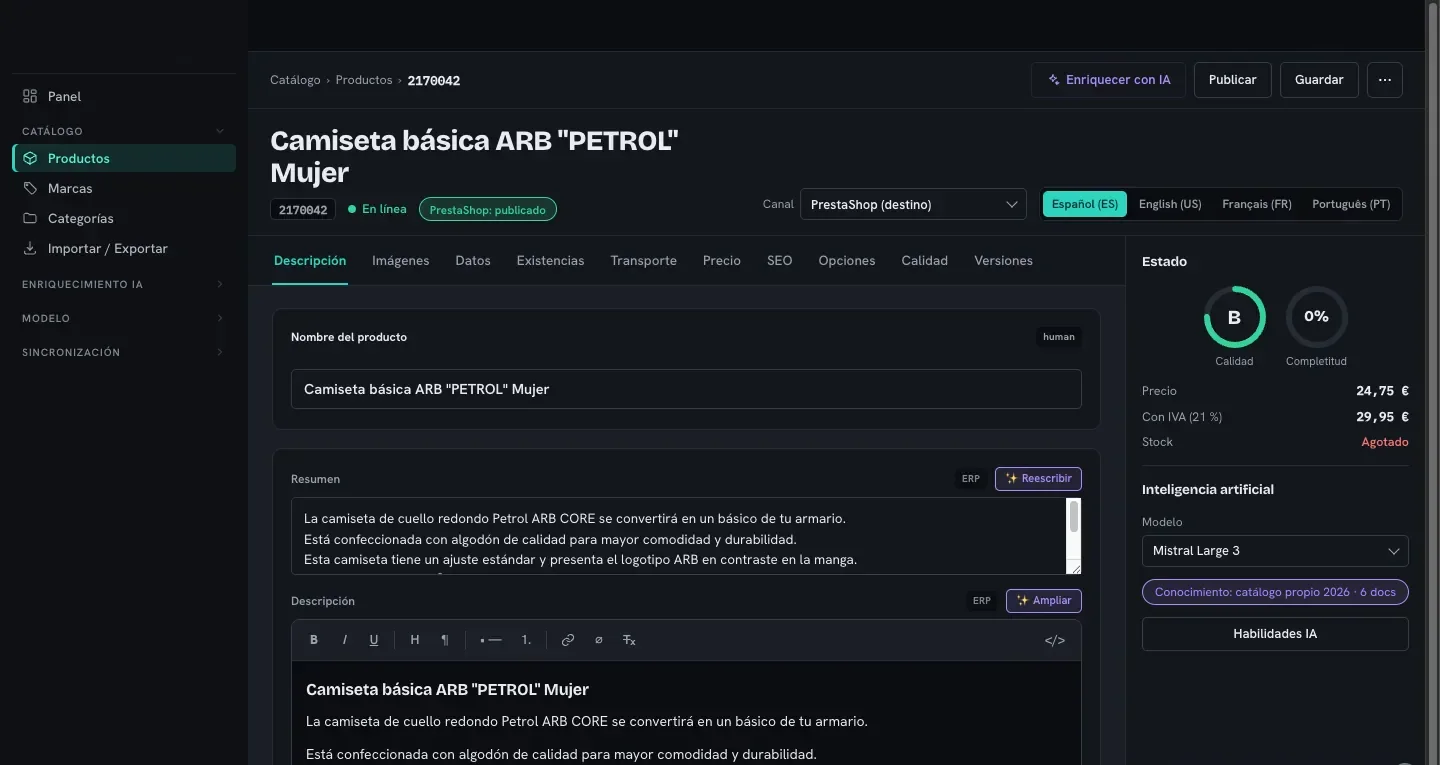Screen dimensions: 1440x765
Task: Open the Opciones tab
Action: [846, 260]
